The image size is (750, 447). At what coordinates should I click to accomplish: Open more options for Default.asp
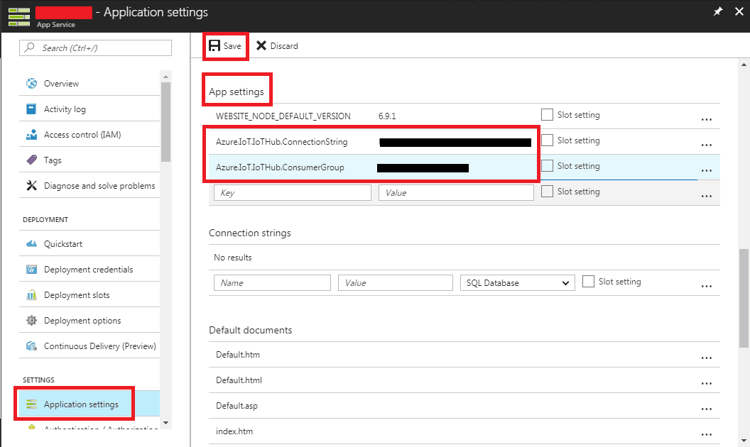706,409
